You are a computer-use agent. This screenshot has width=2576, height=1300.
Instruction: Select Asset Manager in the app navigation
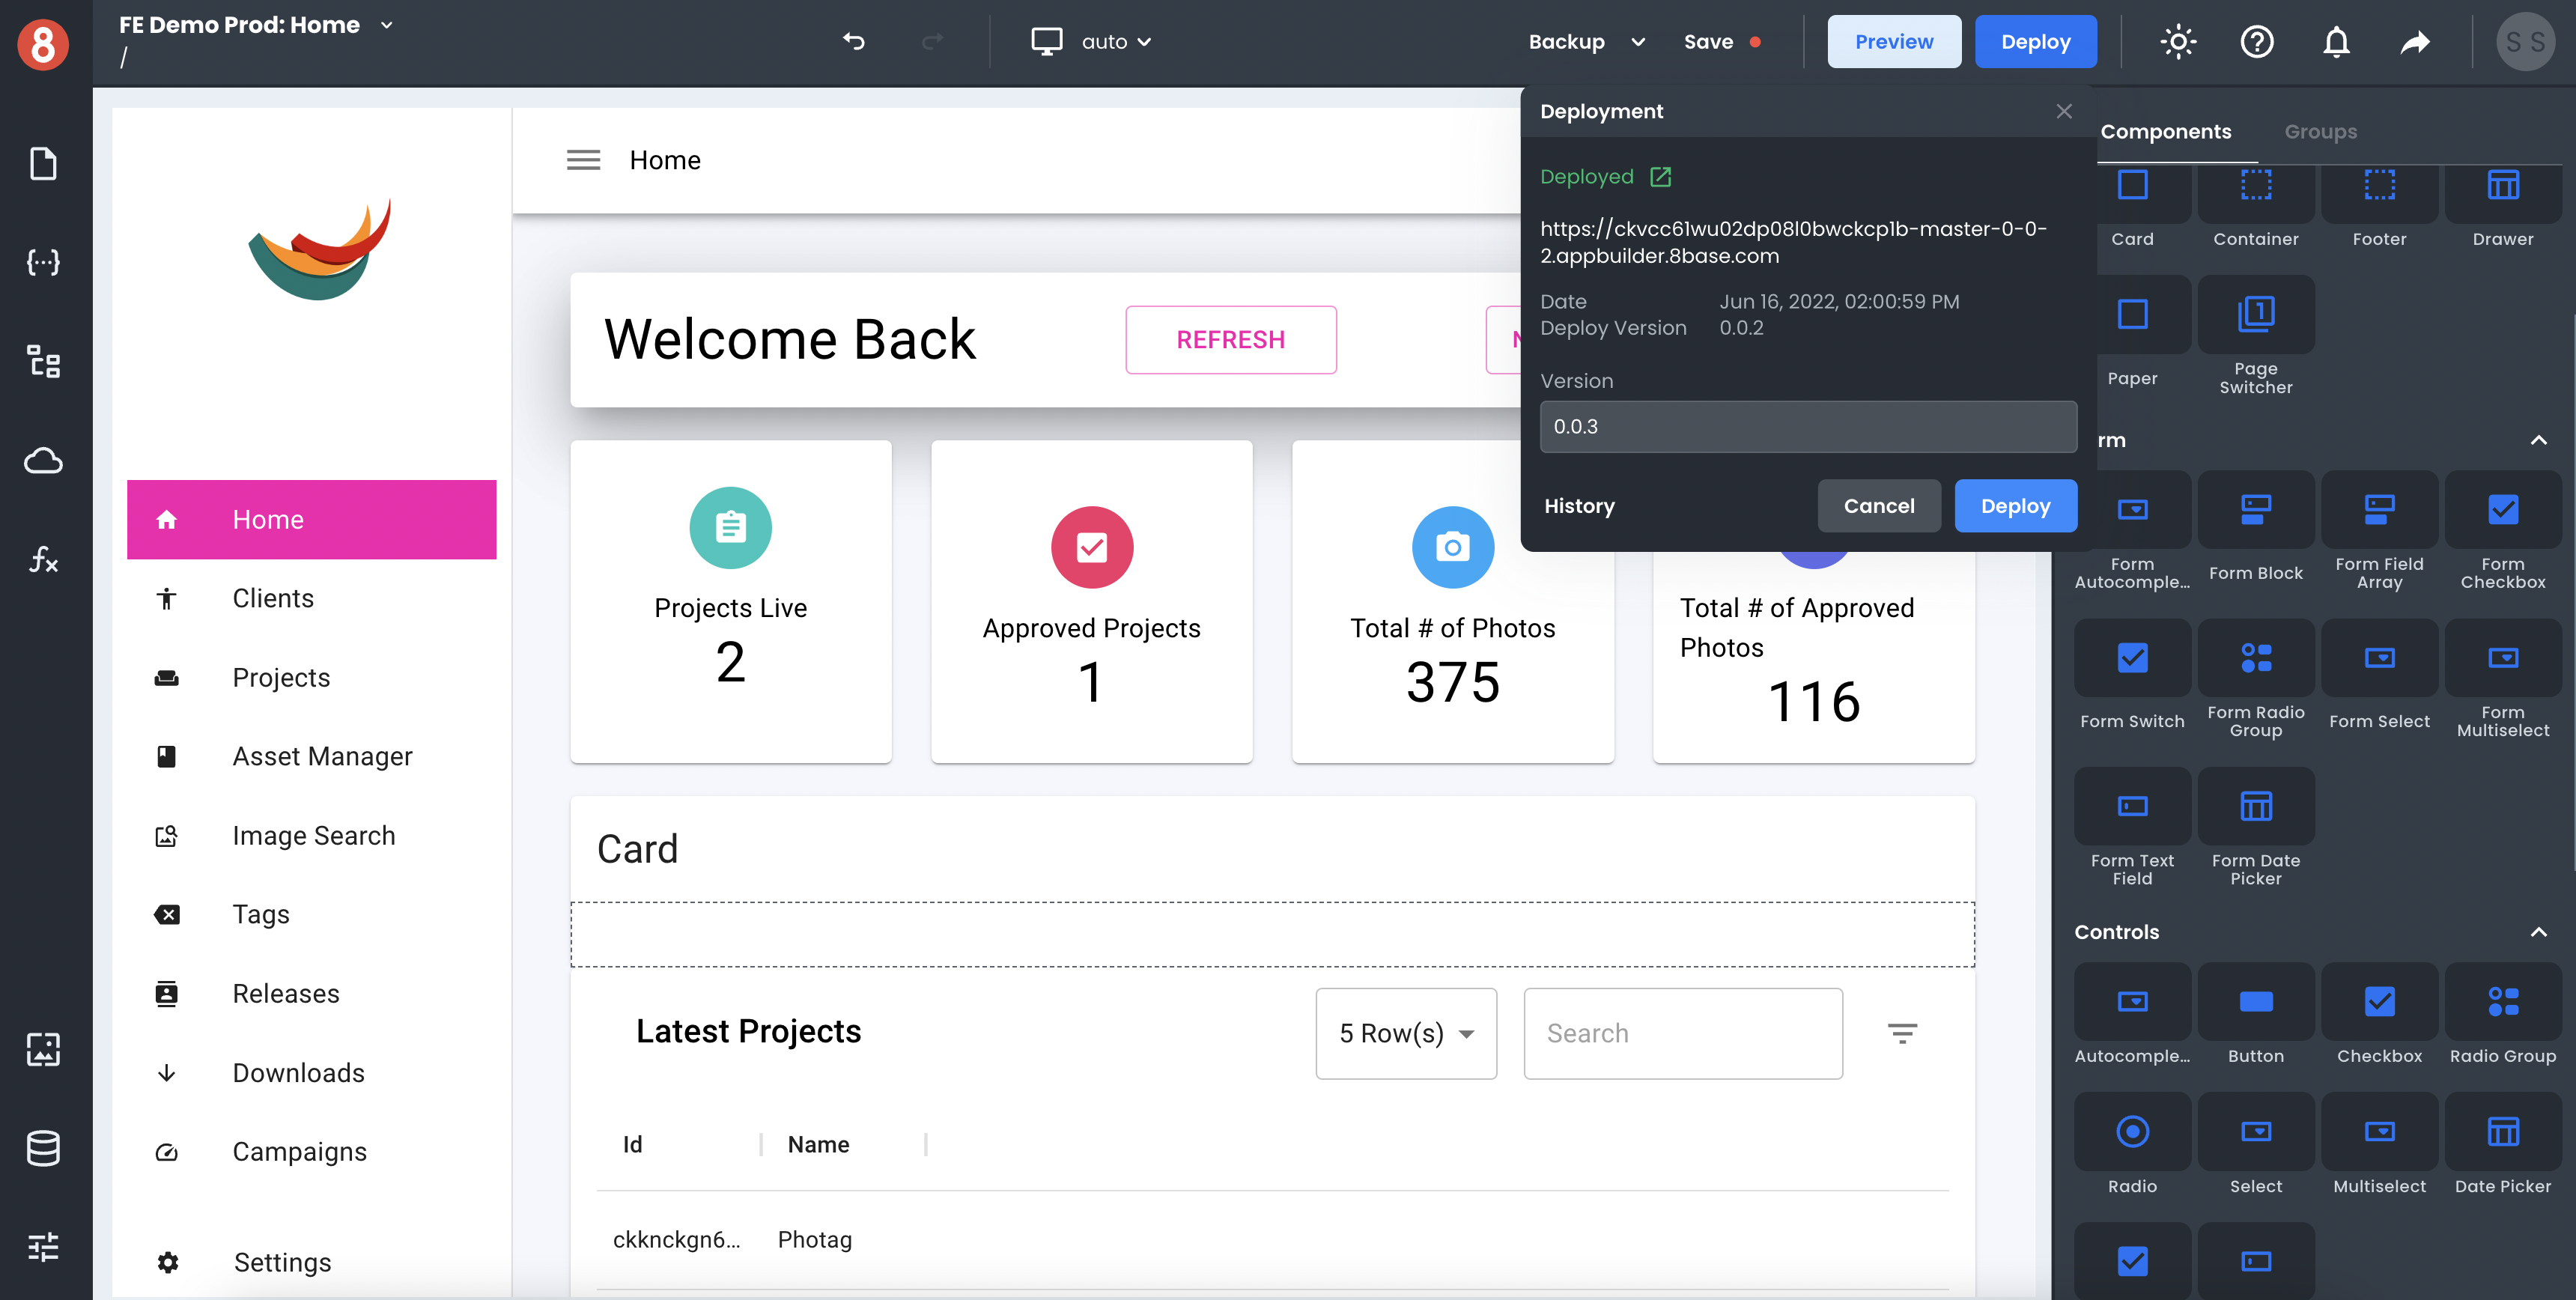coord(322,756)
